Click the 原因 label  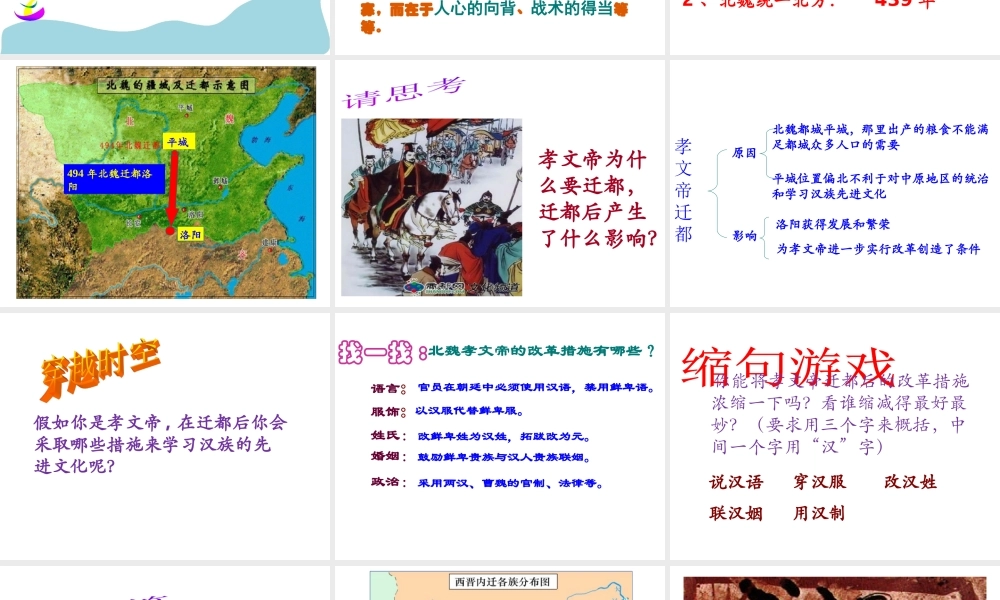[744, 152]
